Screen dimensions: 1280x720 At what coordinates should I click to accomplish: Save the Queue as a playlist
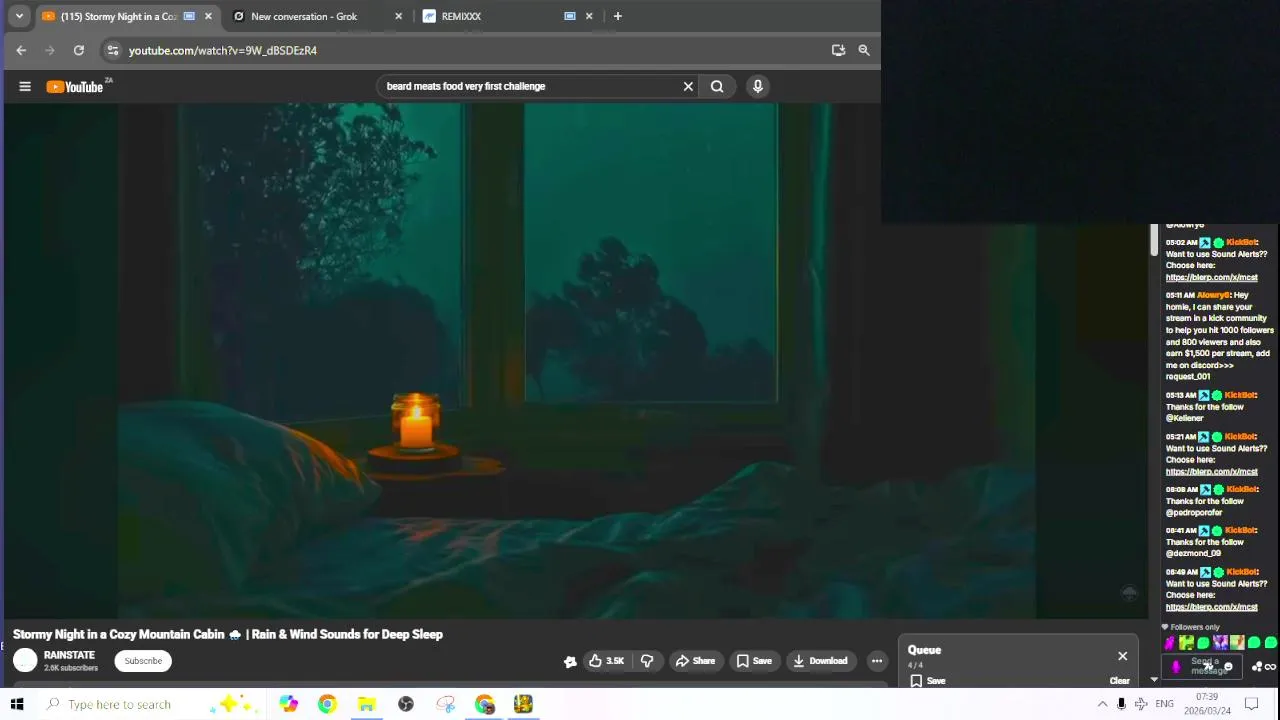(927, 681)
